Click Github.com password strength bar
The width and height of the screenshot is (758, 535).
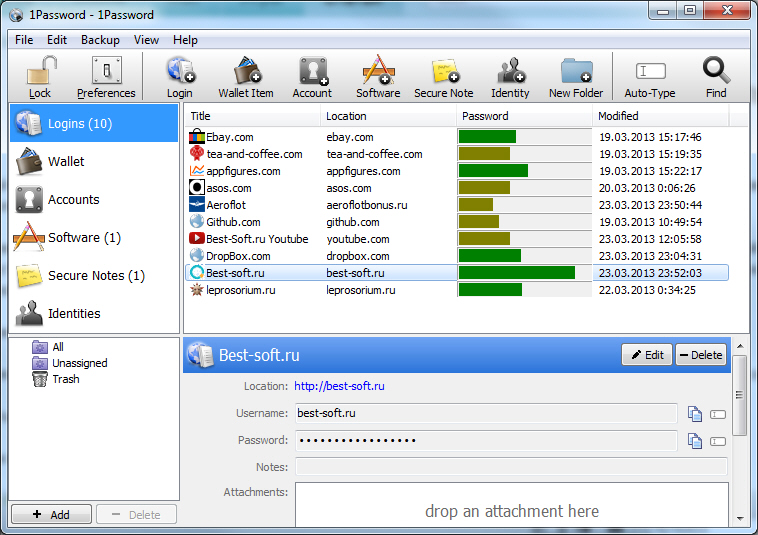tap(479, 222)
